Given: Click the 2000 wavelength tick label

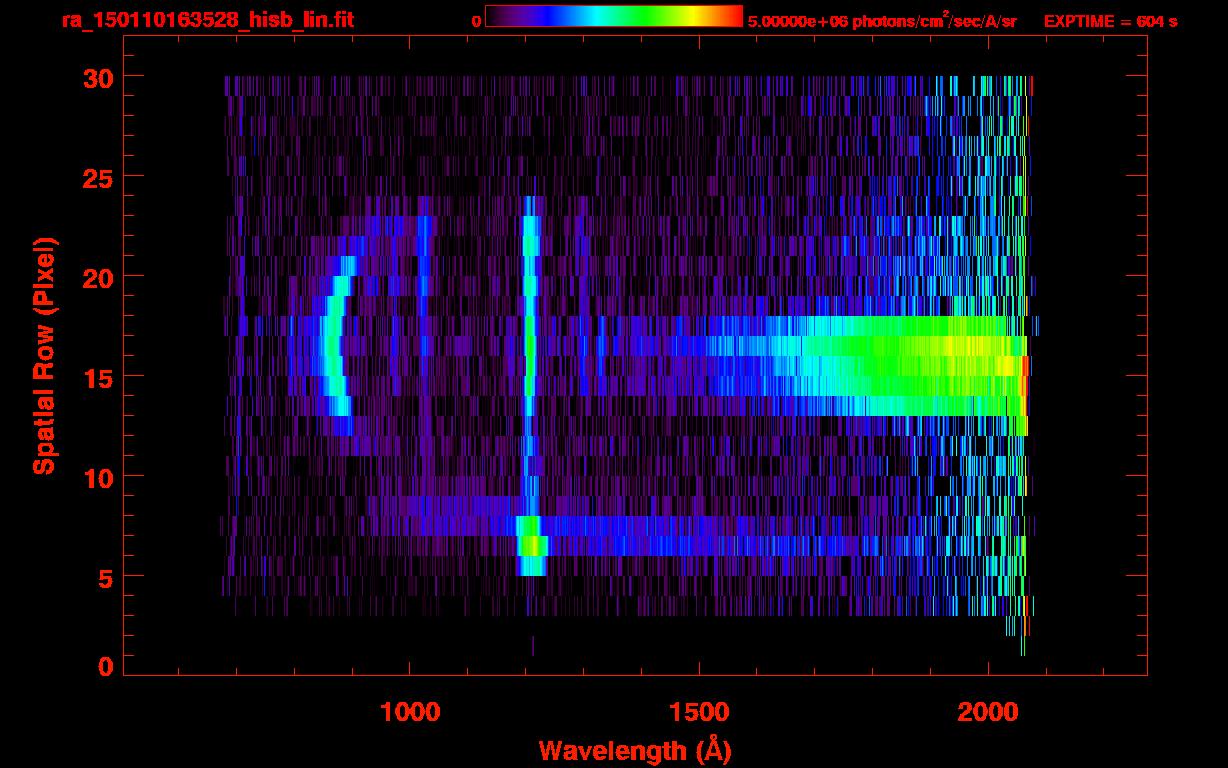Looking at the screenshot, I should [x=988, y=712].
